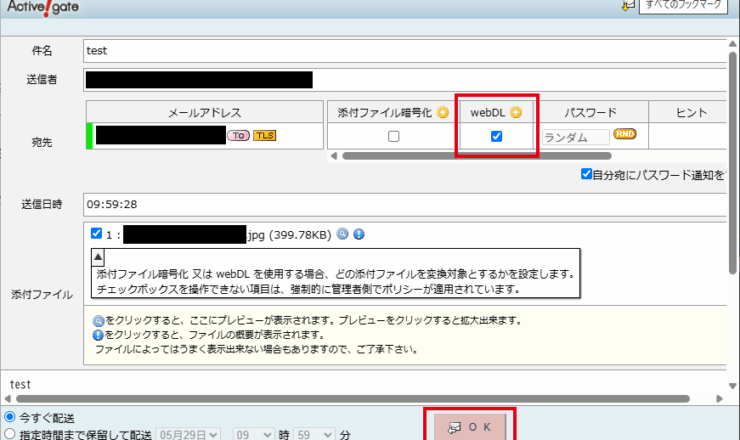Select the 今すぐ配送 radio button
The image size is (740, 440).
pyautogui.click(x=10, y=417)
